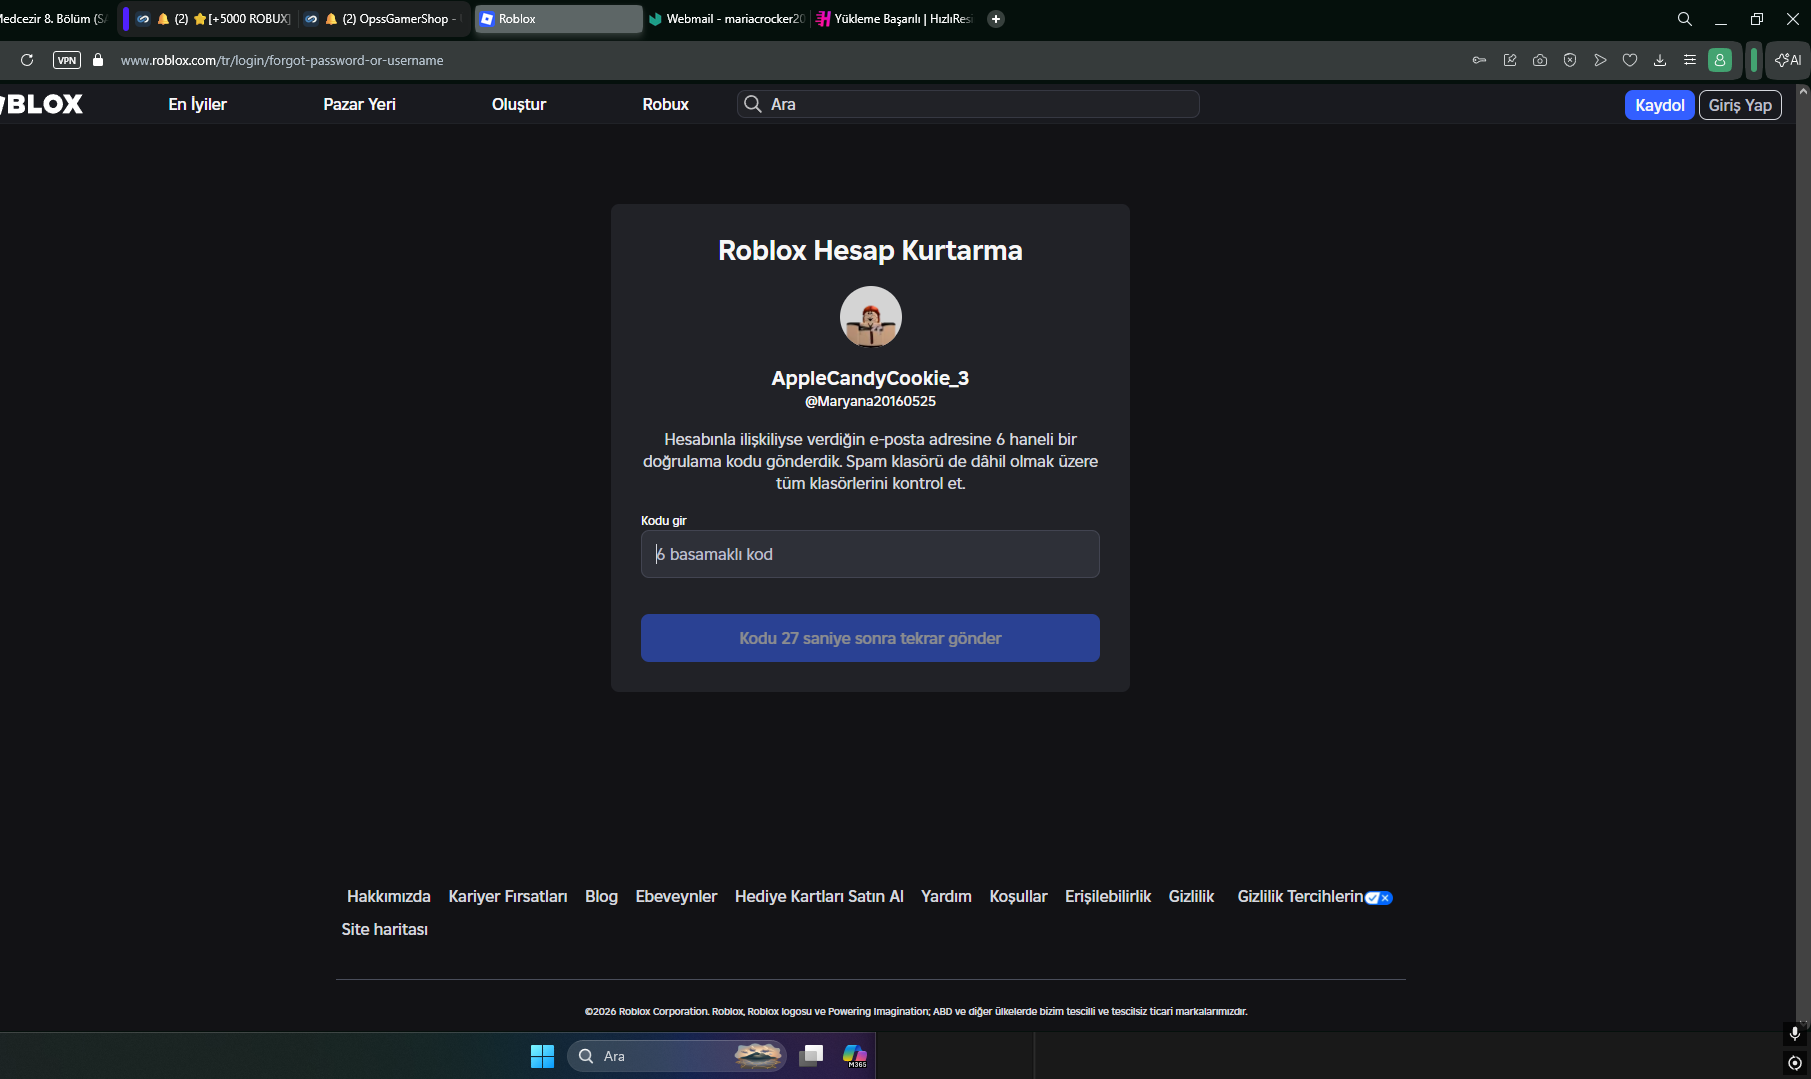The height and width of the screenshot is (1079, 1811).
Task: Open the Ebeveynler footer link
Action: coord(676,896)
